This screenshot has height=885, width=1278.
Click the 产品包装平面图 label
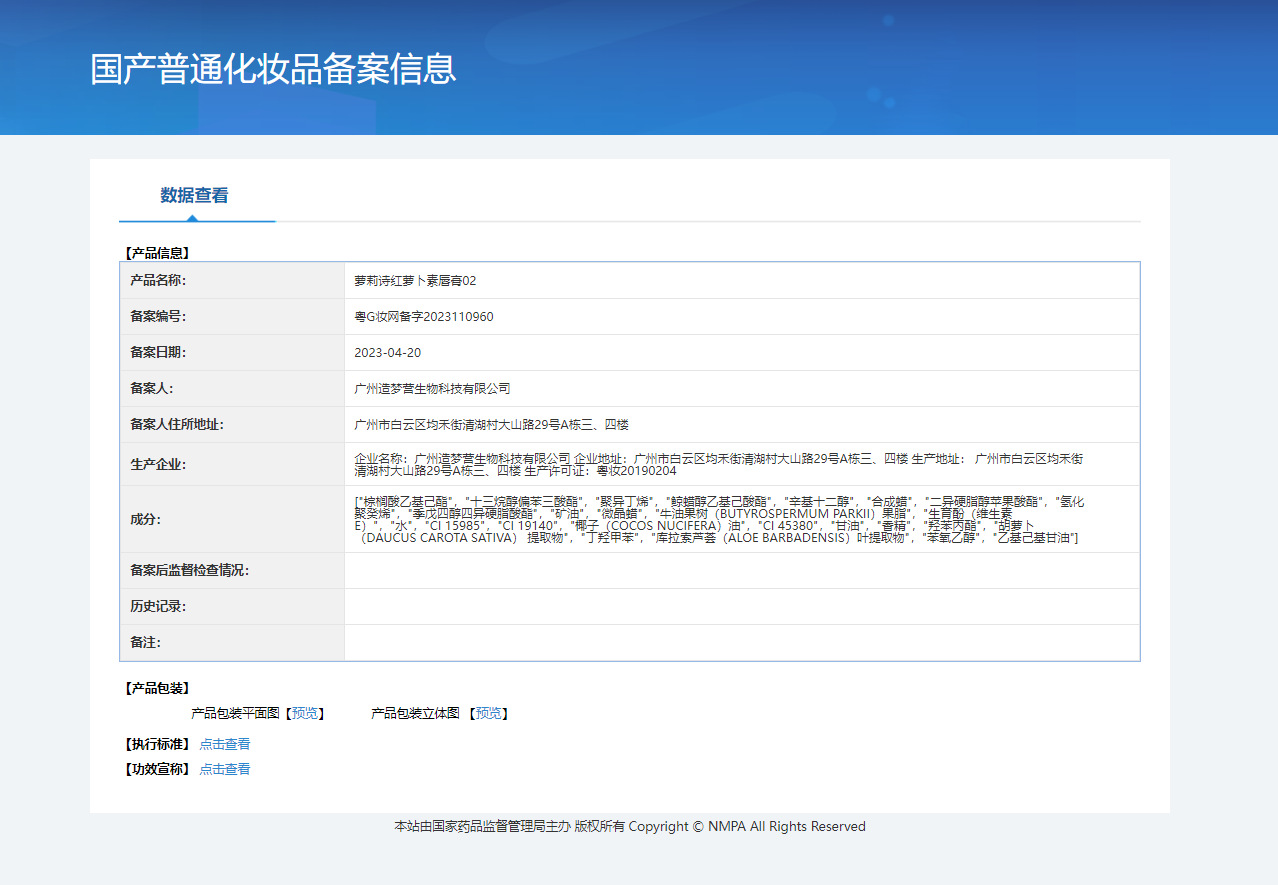237,713
